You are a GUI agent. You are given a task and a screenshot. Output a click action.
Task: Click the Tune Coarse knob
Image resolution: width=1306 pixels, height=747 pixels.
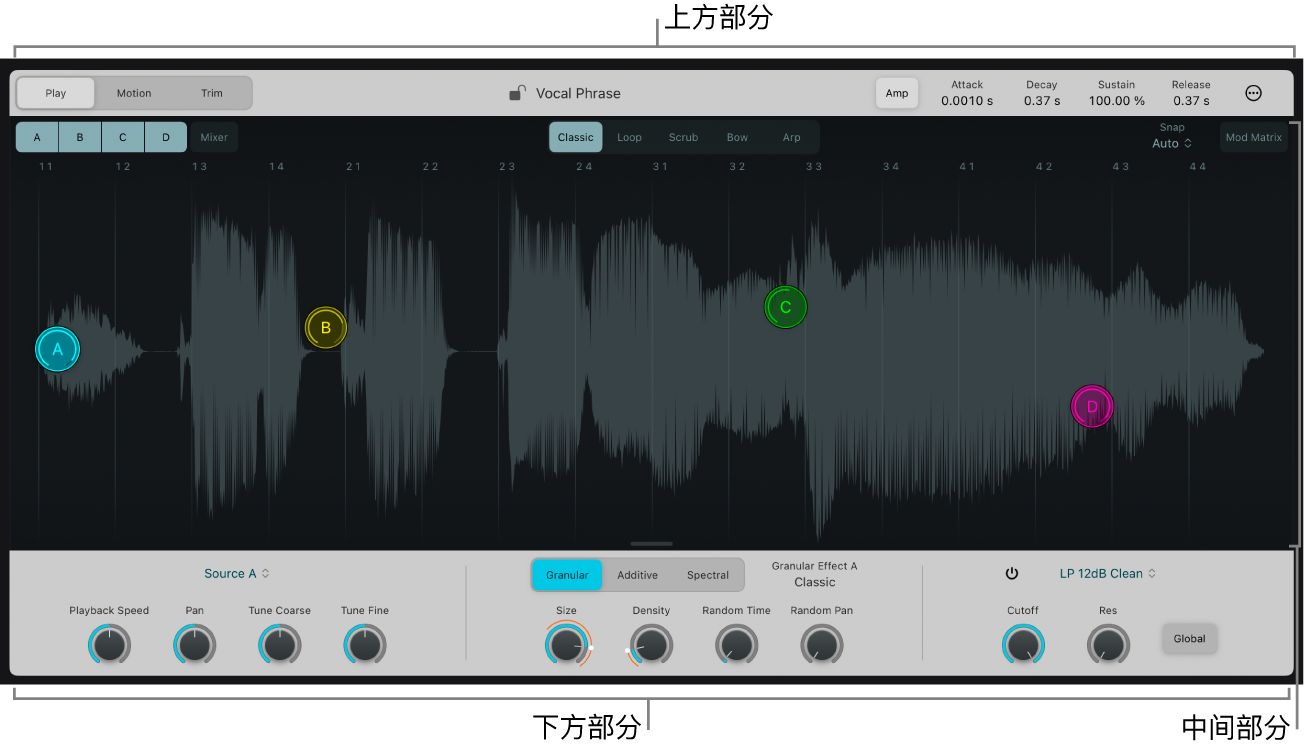point(280,645)
